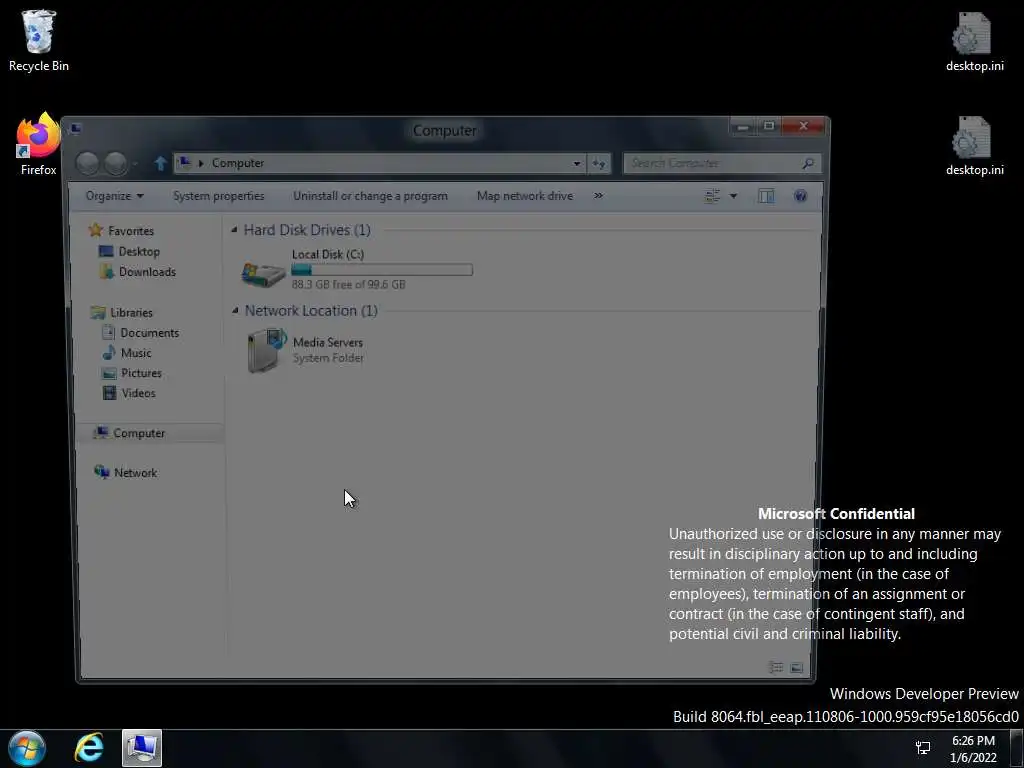Click Uninstall or change a program
The width and height of the screenshot is (1024, 768).
tap(370, 196)
